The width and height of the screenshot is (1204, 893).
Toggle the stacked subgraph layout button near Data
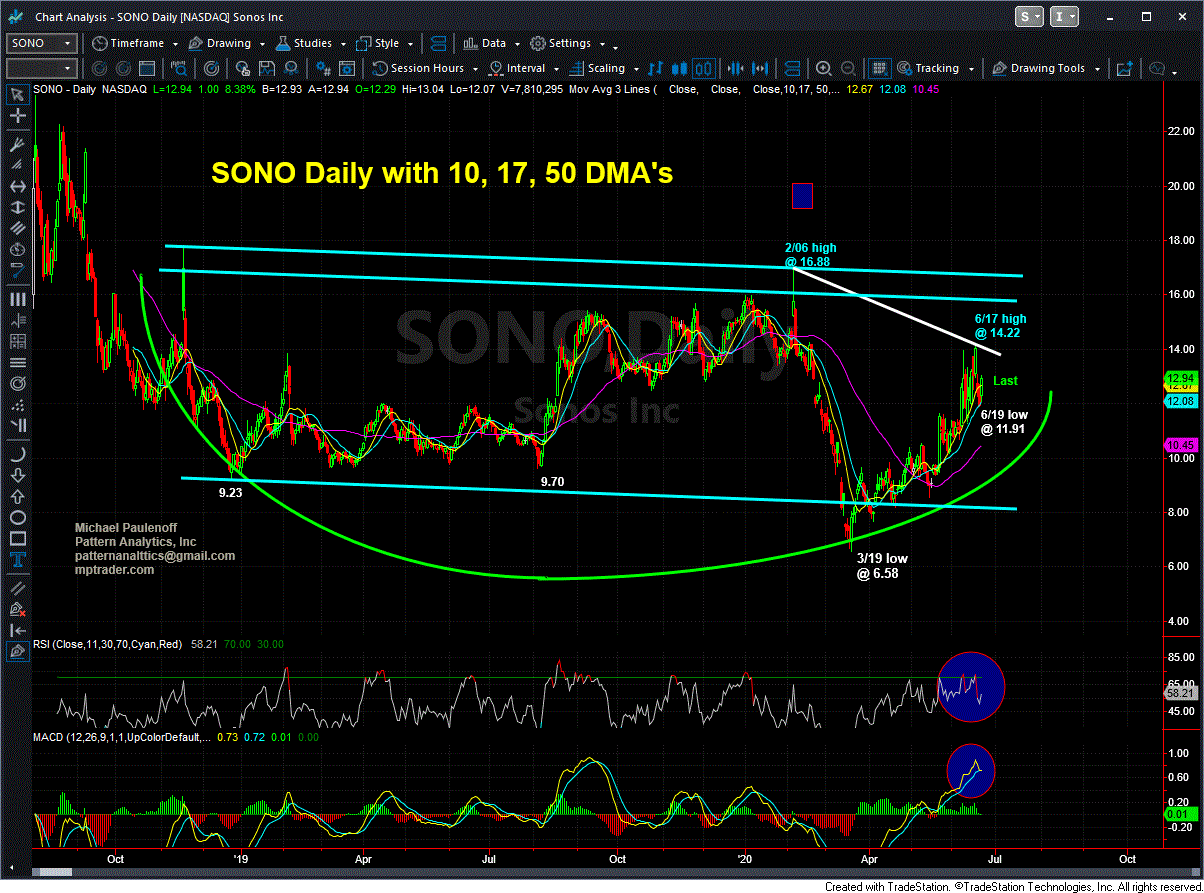tap(438, 43)
